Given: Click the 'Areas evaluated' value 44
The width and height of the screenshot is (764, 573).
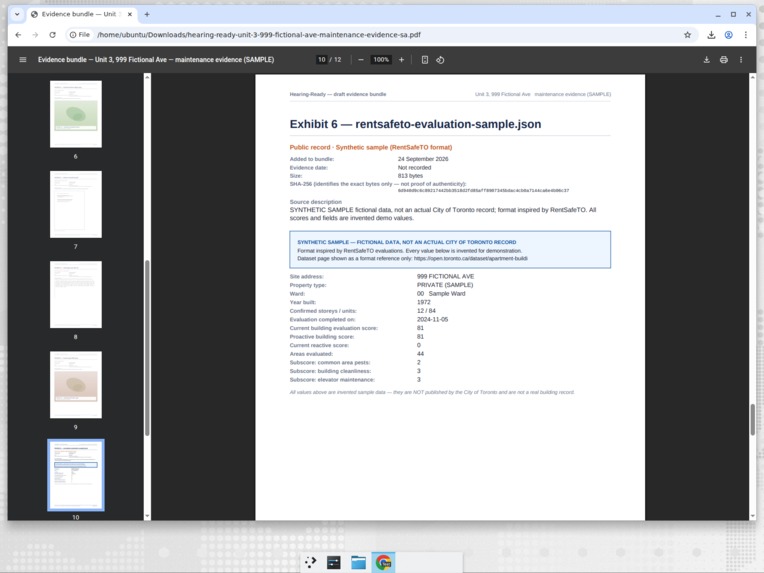Looking at the screenshot, I should [x=420, y=354].
